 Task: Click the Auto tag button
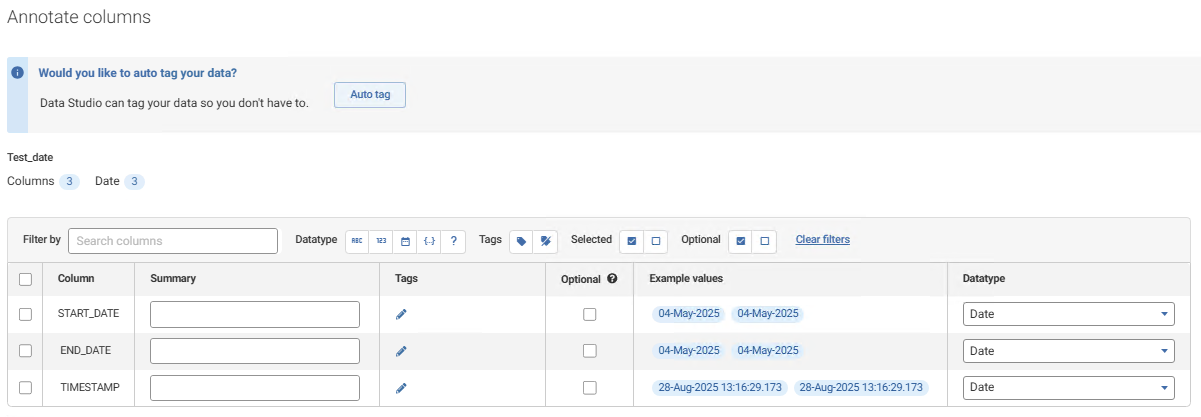(370, 95)
